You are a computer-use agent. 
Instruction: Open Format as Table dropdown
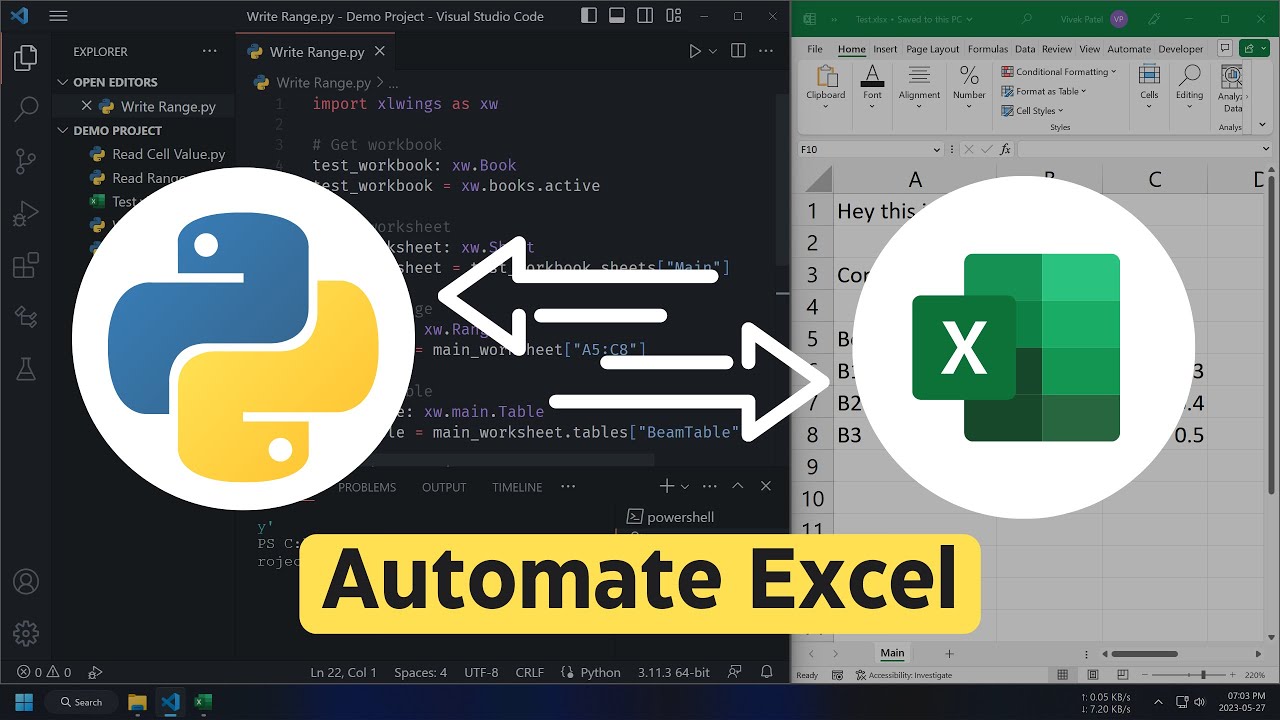[x=1044, y=91]
